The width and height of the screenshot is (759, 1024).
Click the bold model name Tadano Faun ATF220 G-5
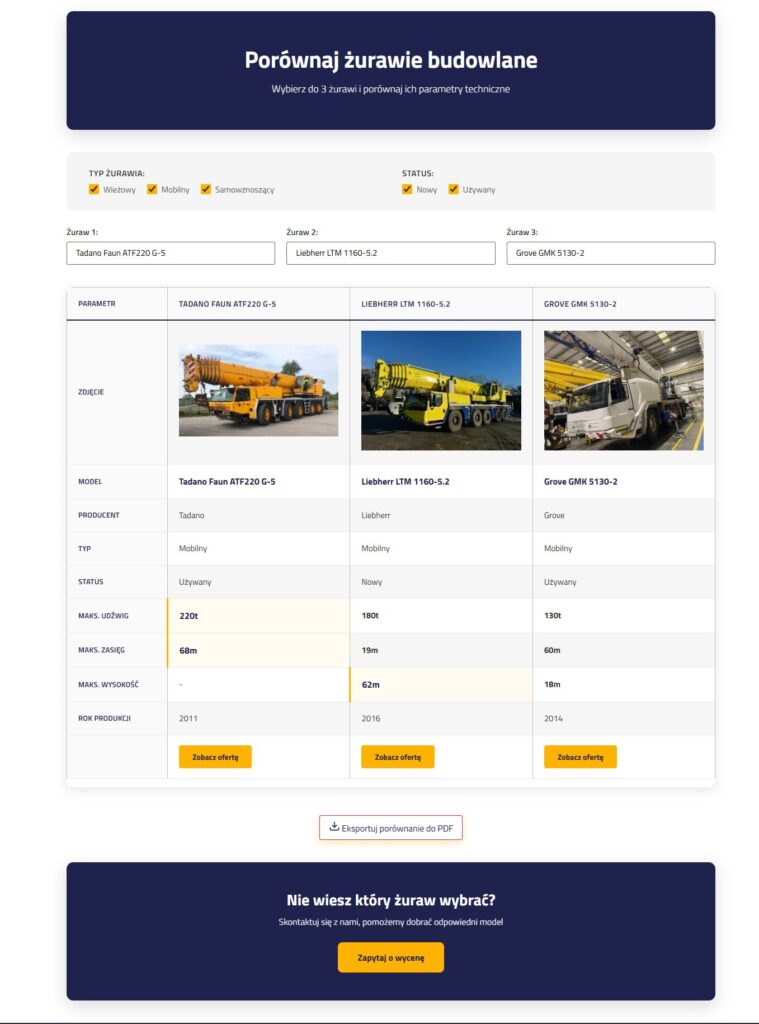pyautogui.click(x=227, y=482)
